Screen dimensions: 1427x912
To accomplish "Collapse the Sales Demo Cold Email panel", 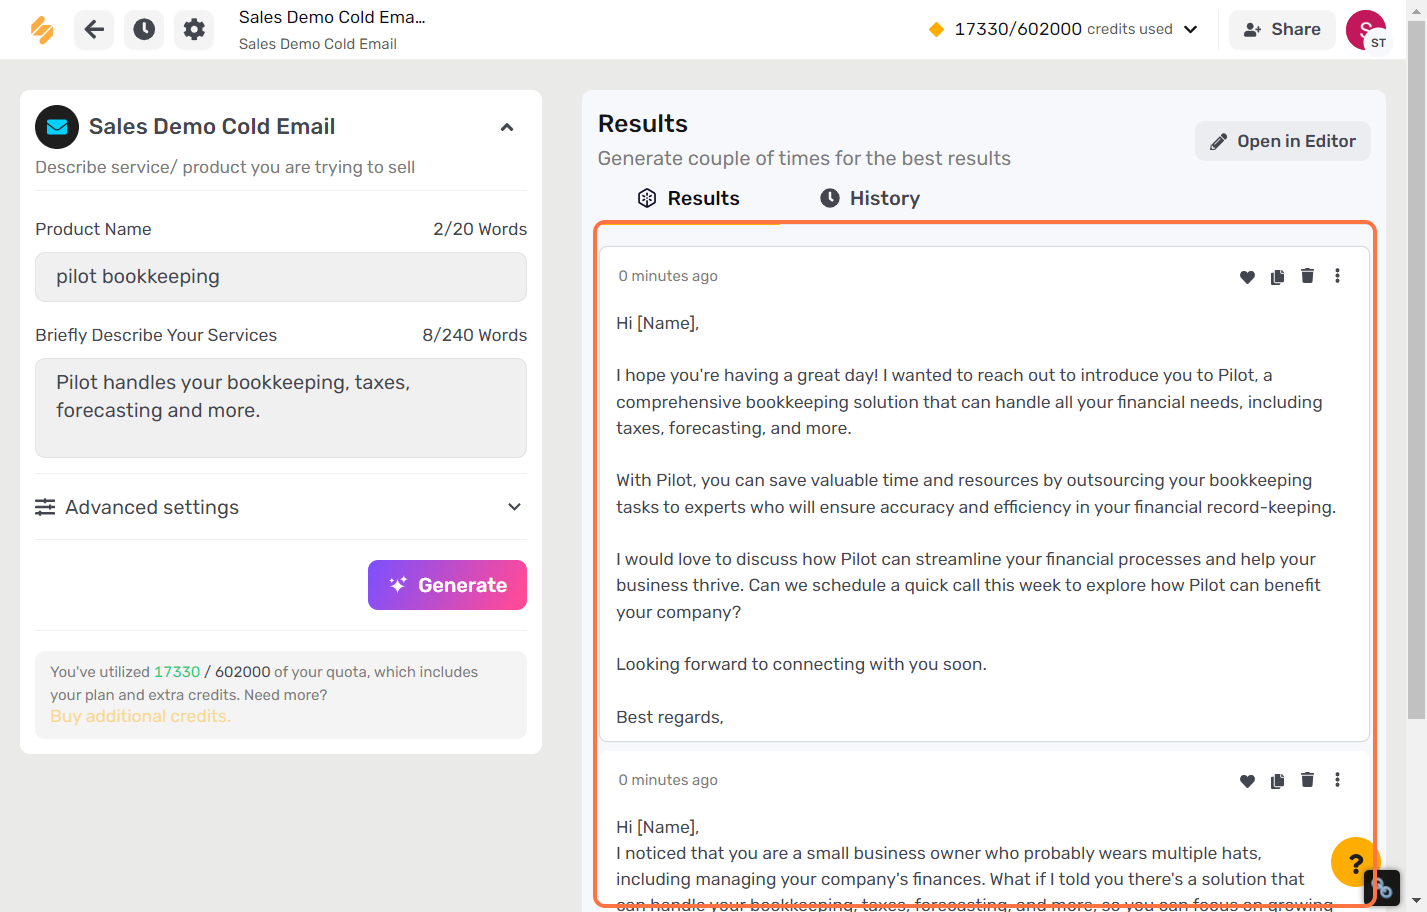I will click(507, 127).
